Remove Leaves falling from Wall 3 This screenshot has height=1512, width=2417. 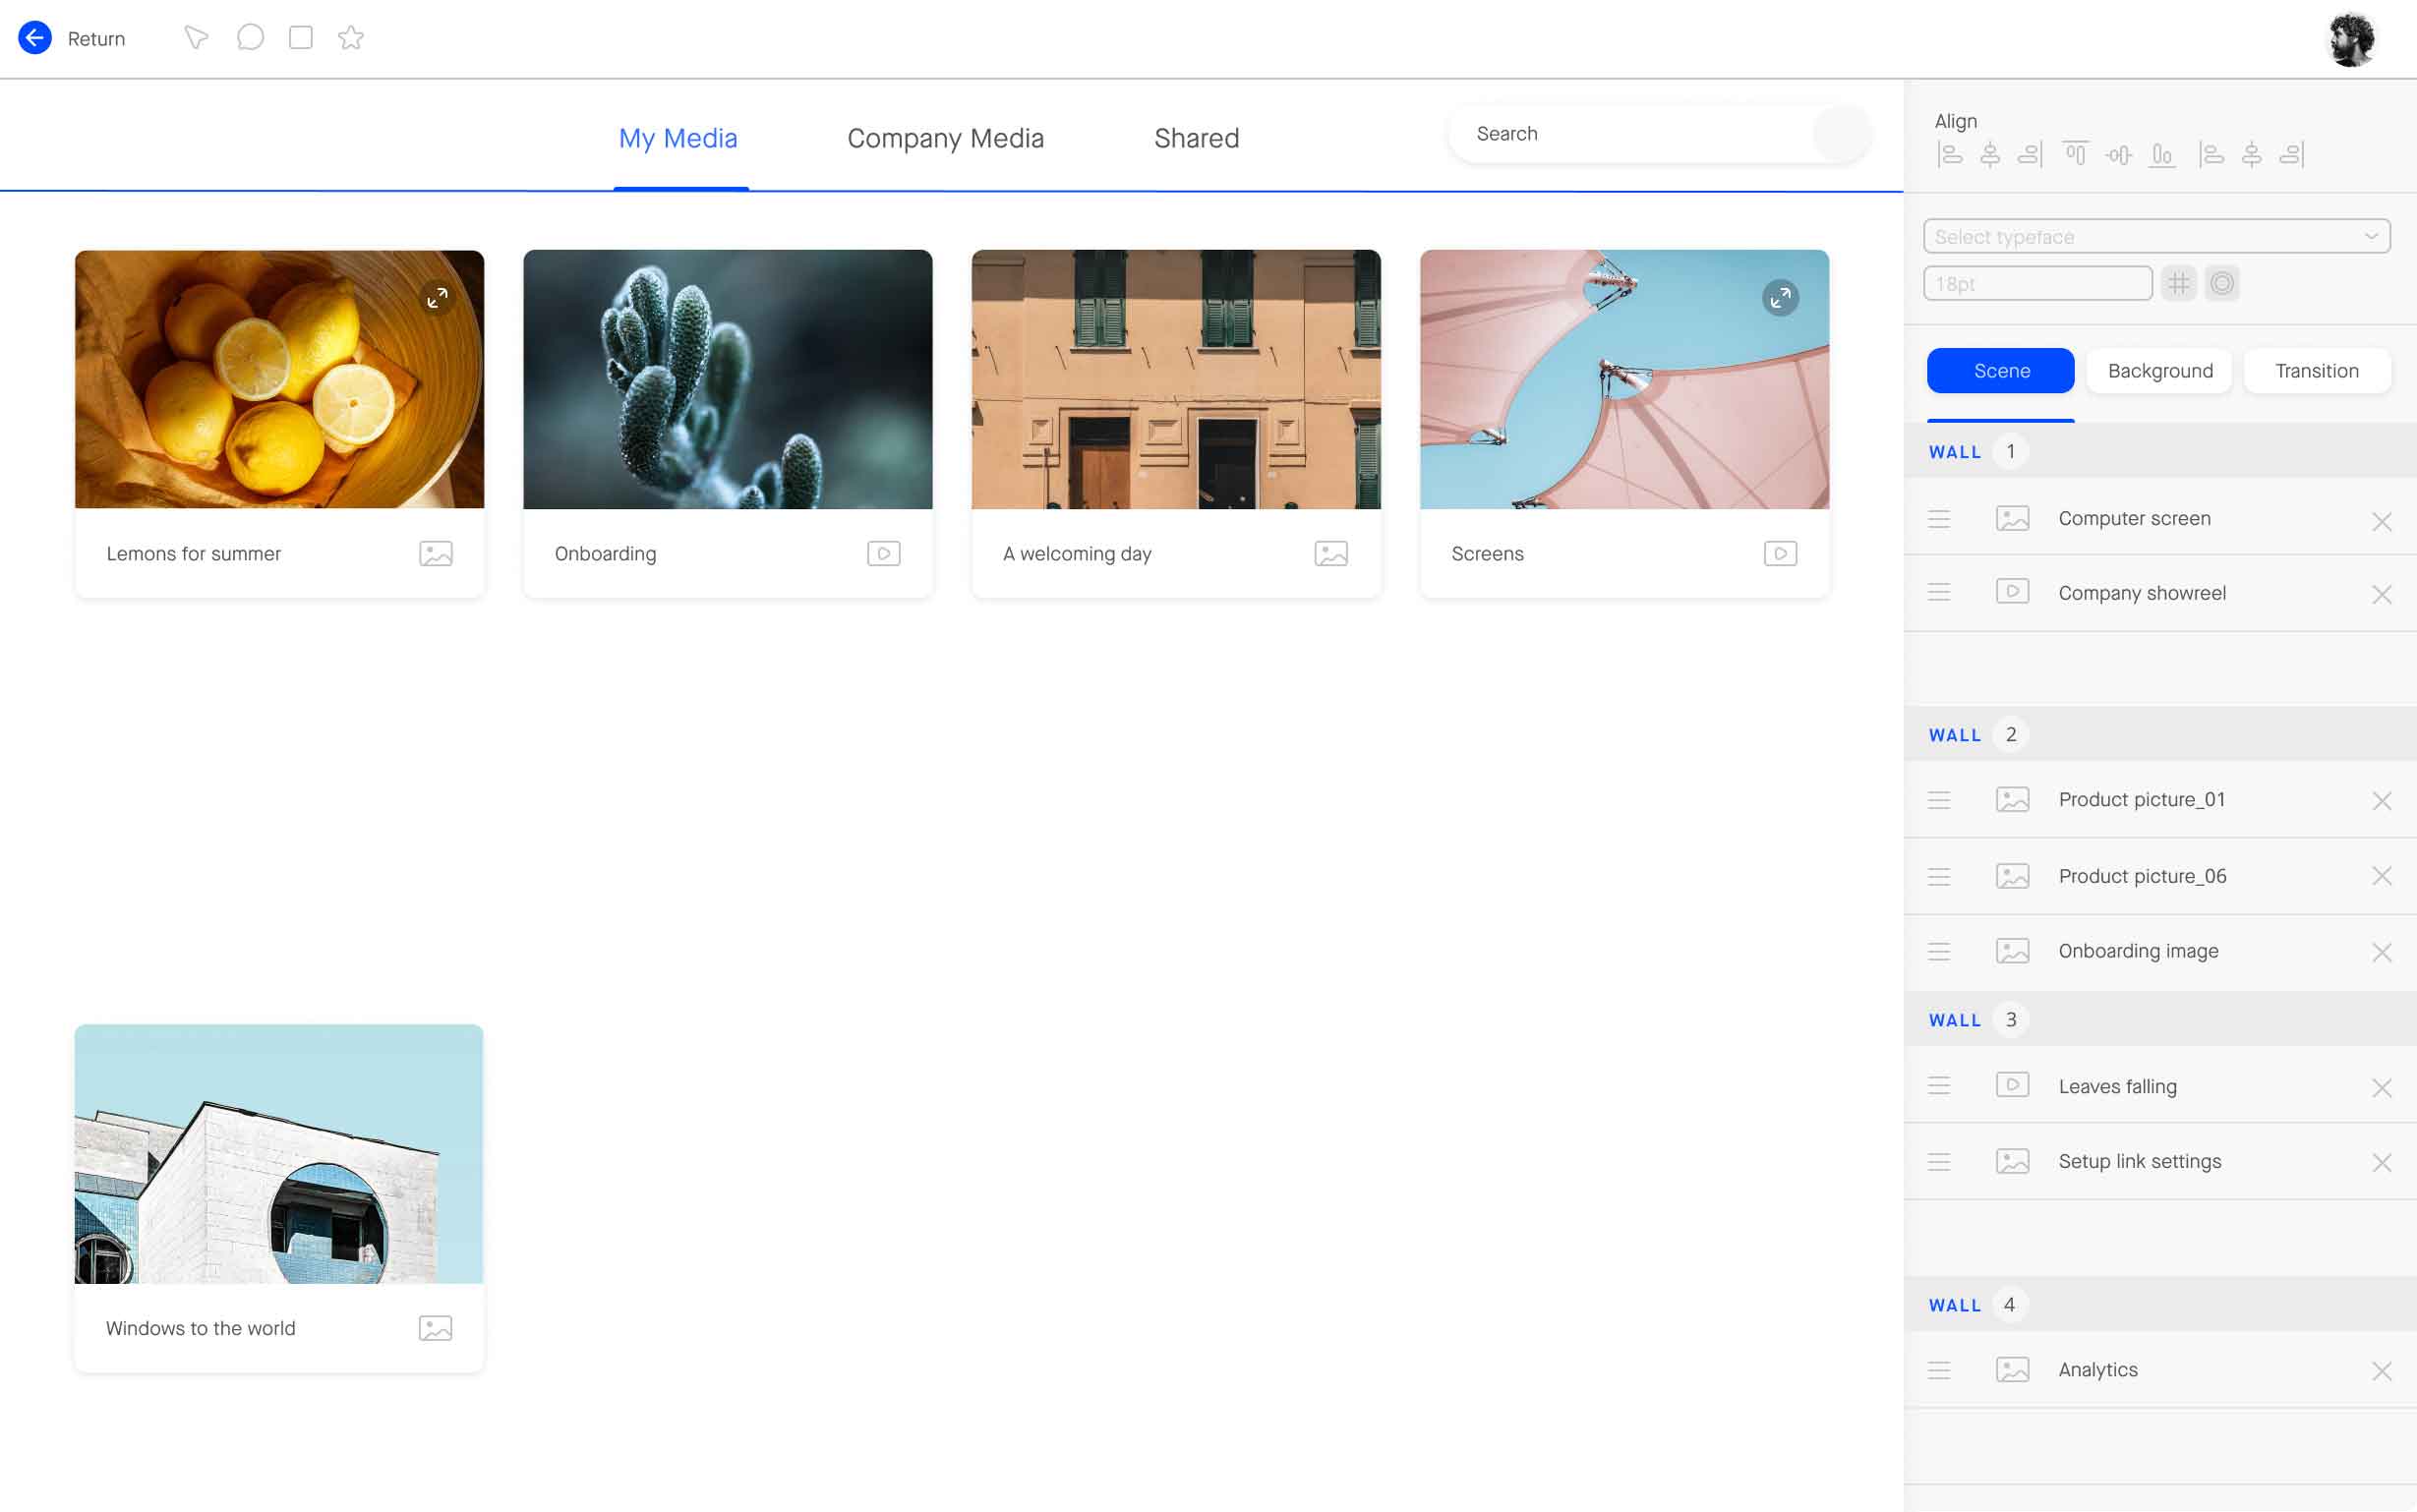coord(2381,1088)
